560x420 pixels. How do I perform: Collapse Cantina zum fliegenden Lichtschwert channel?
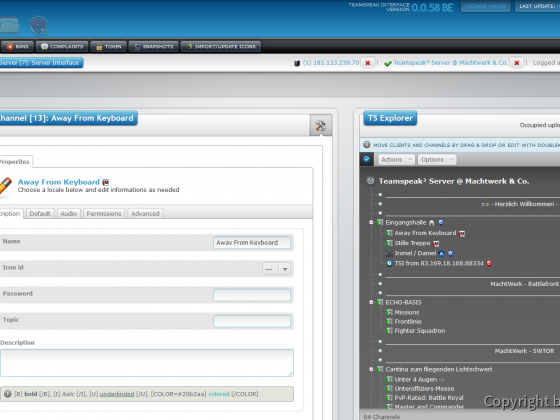point(371,369)
